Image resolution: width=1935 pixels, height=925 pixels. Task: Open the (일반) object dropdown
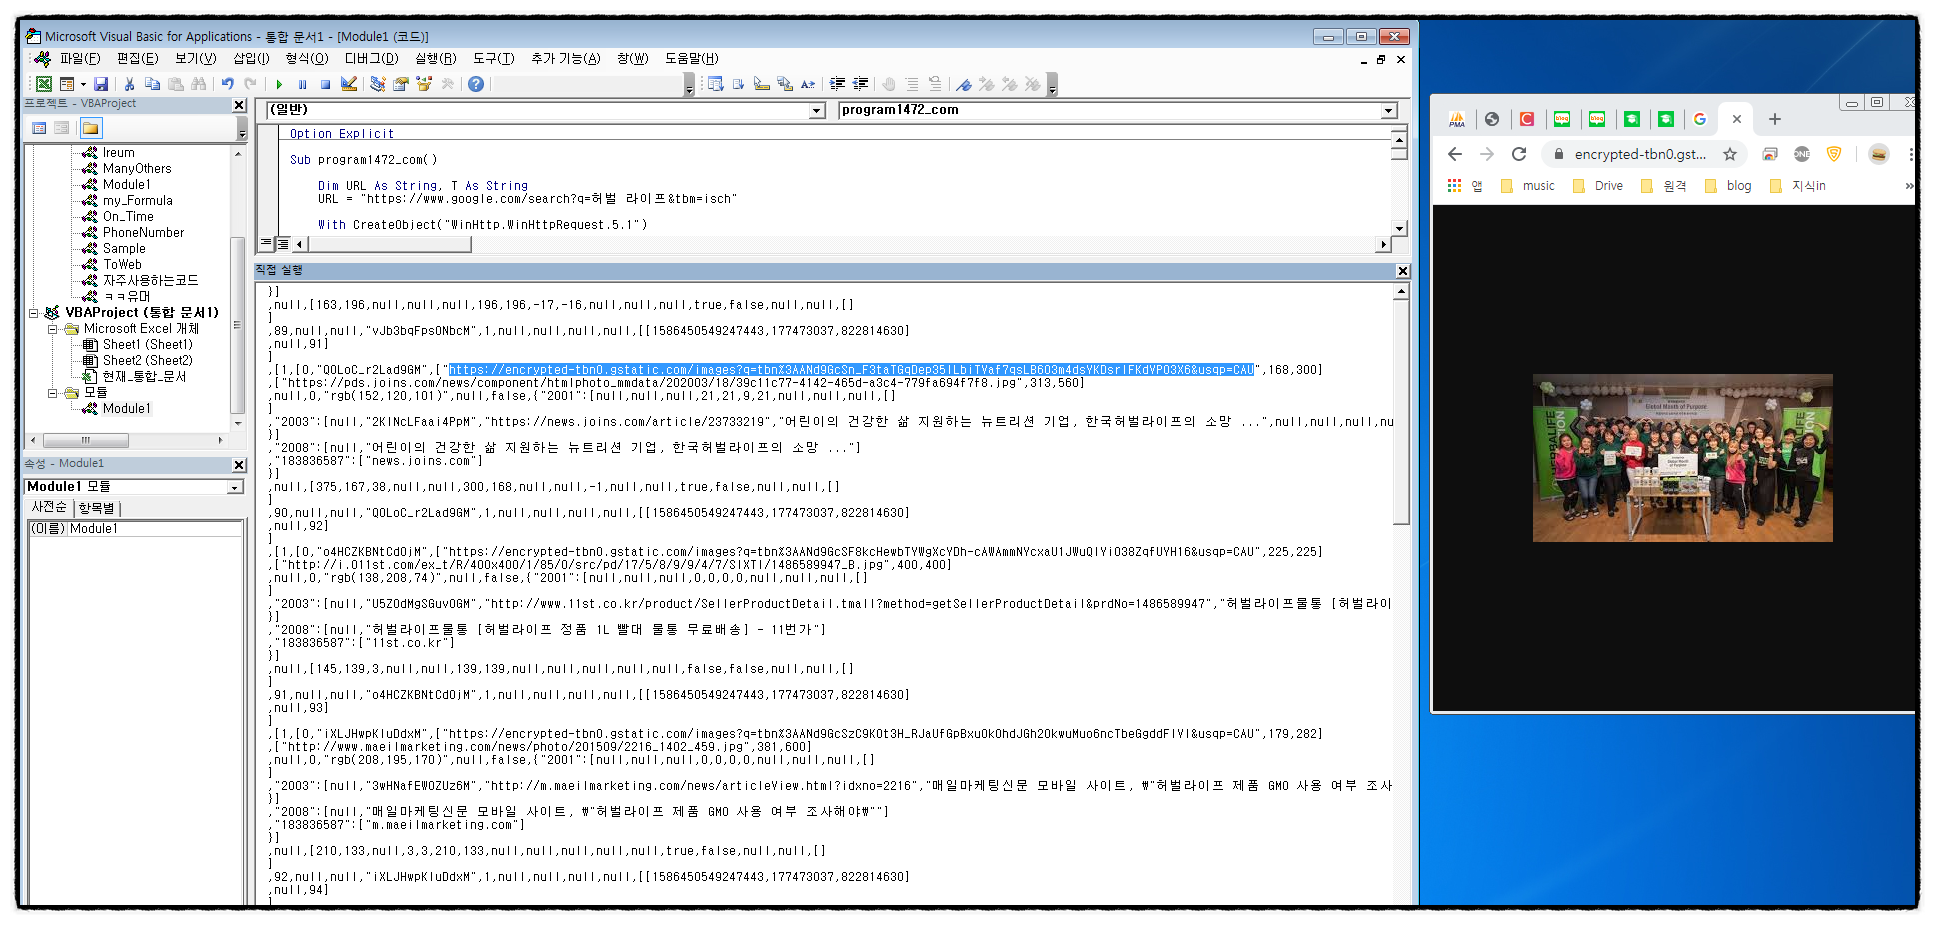pos(817,111)
